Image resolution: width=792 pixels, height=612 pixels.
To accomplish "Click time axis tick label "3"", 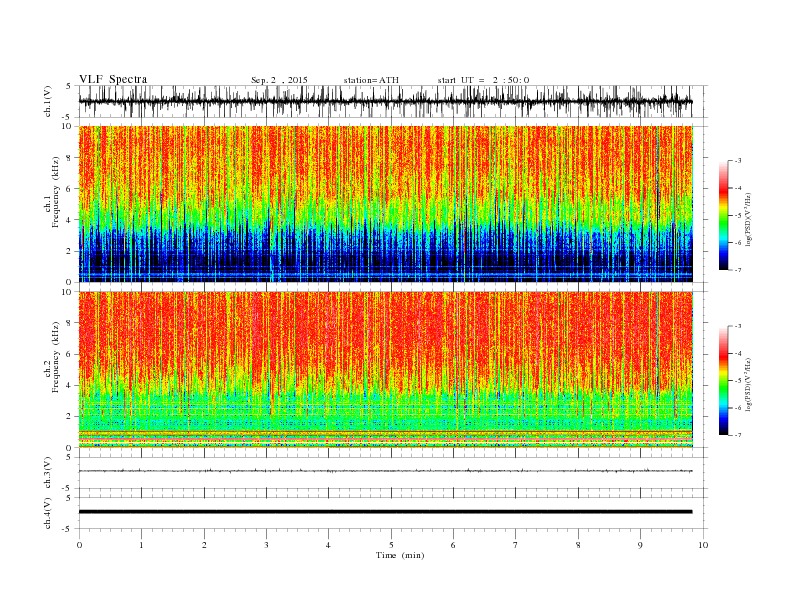I will point(266,545).
